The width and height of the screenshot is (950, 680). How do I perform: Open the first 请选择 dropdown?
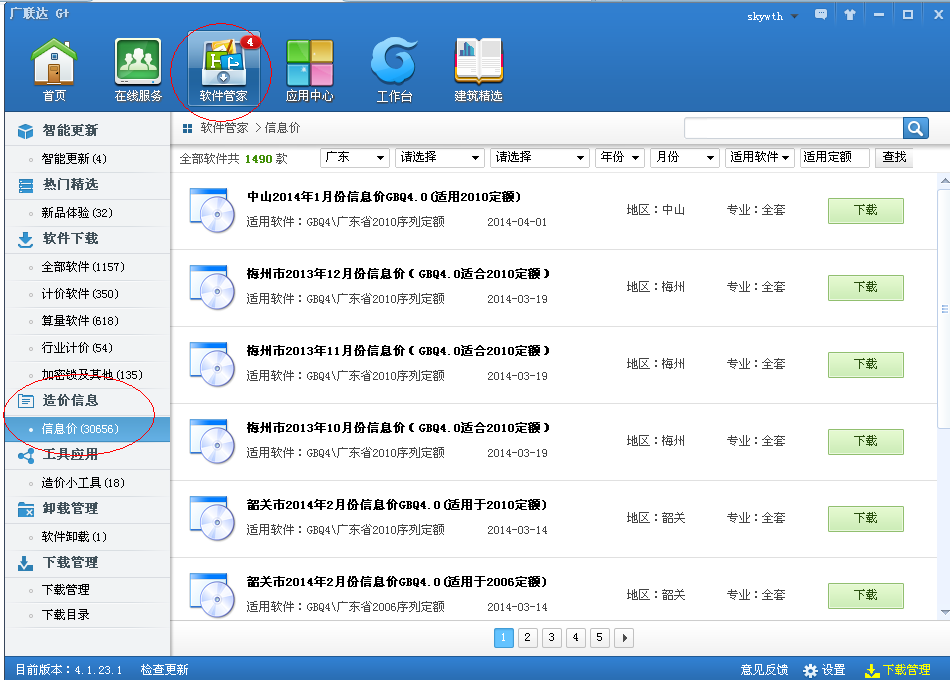(439, 158)
